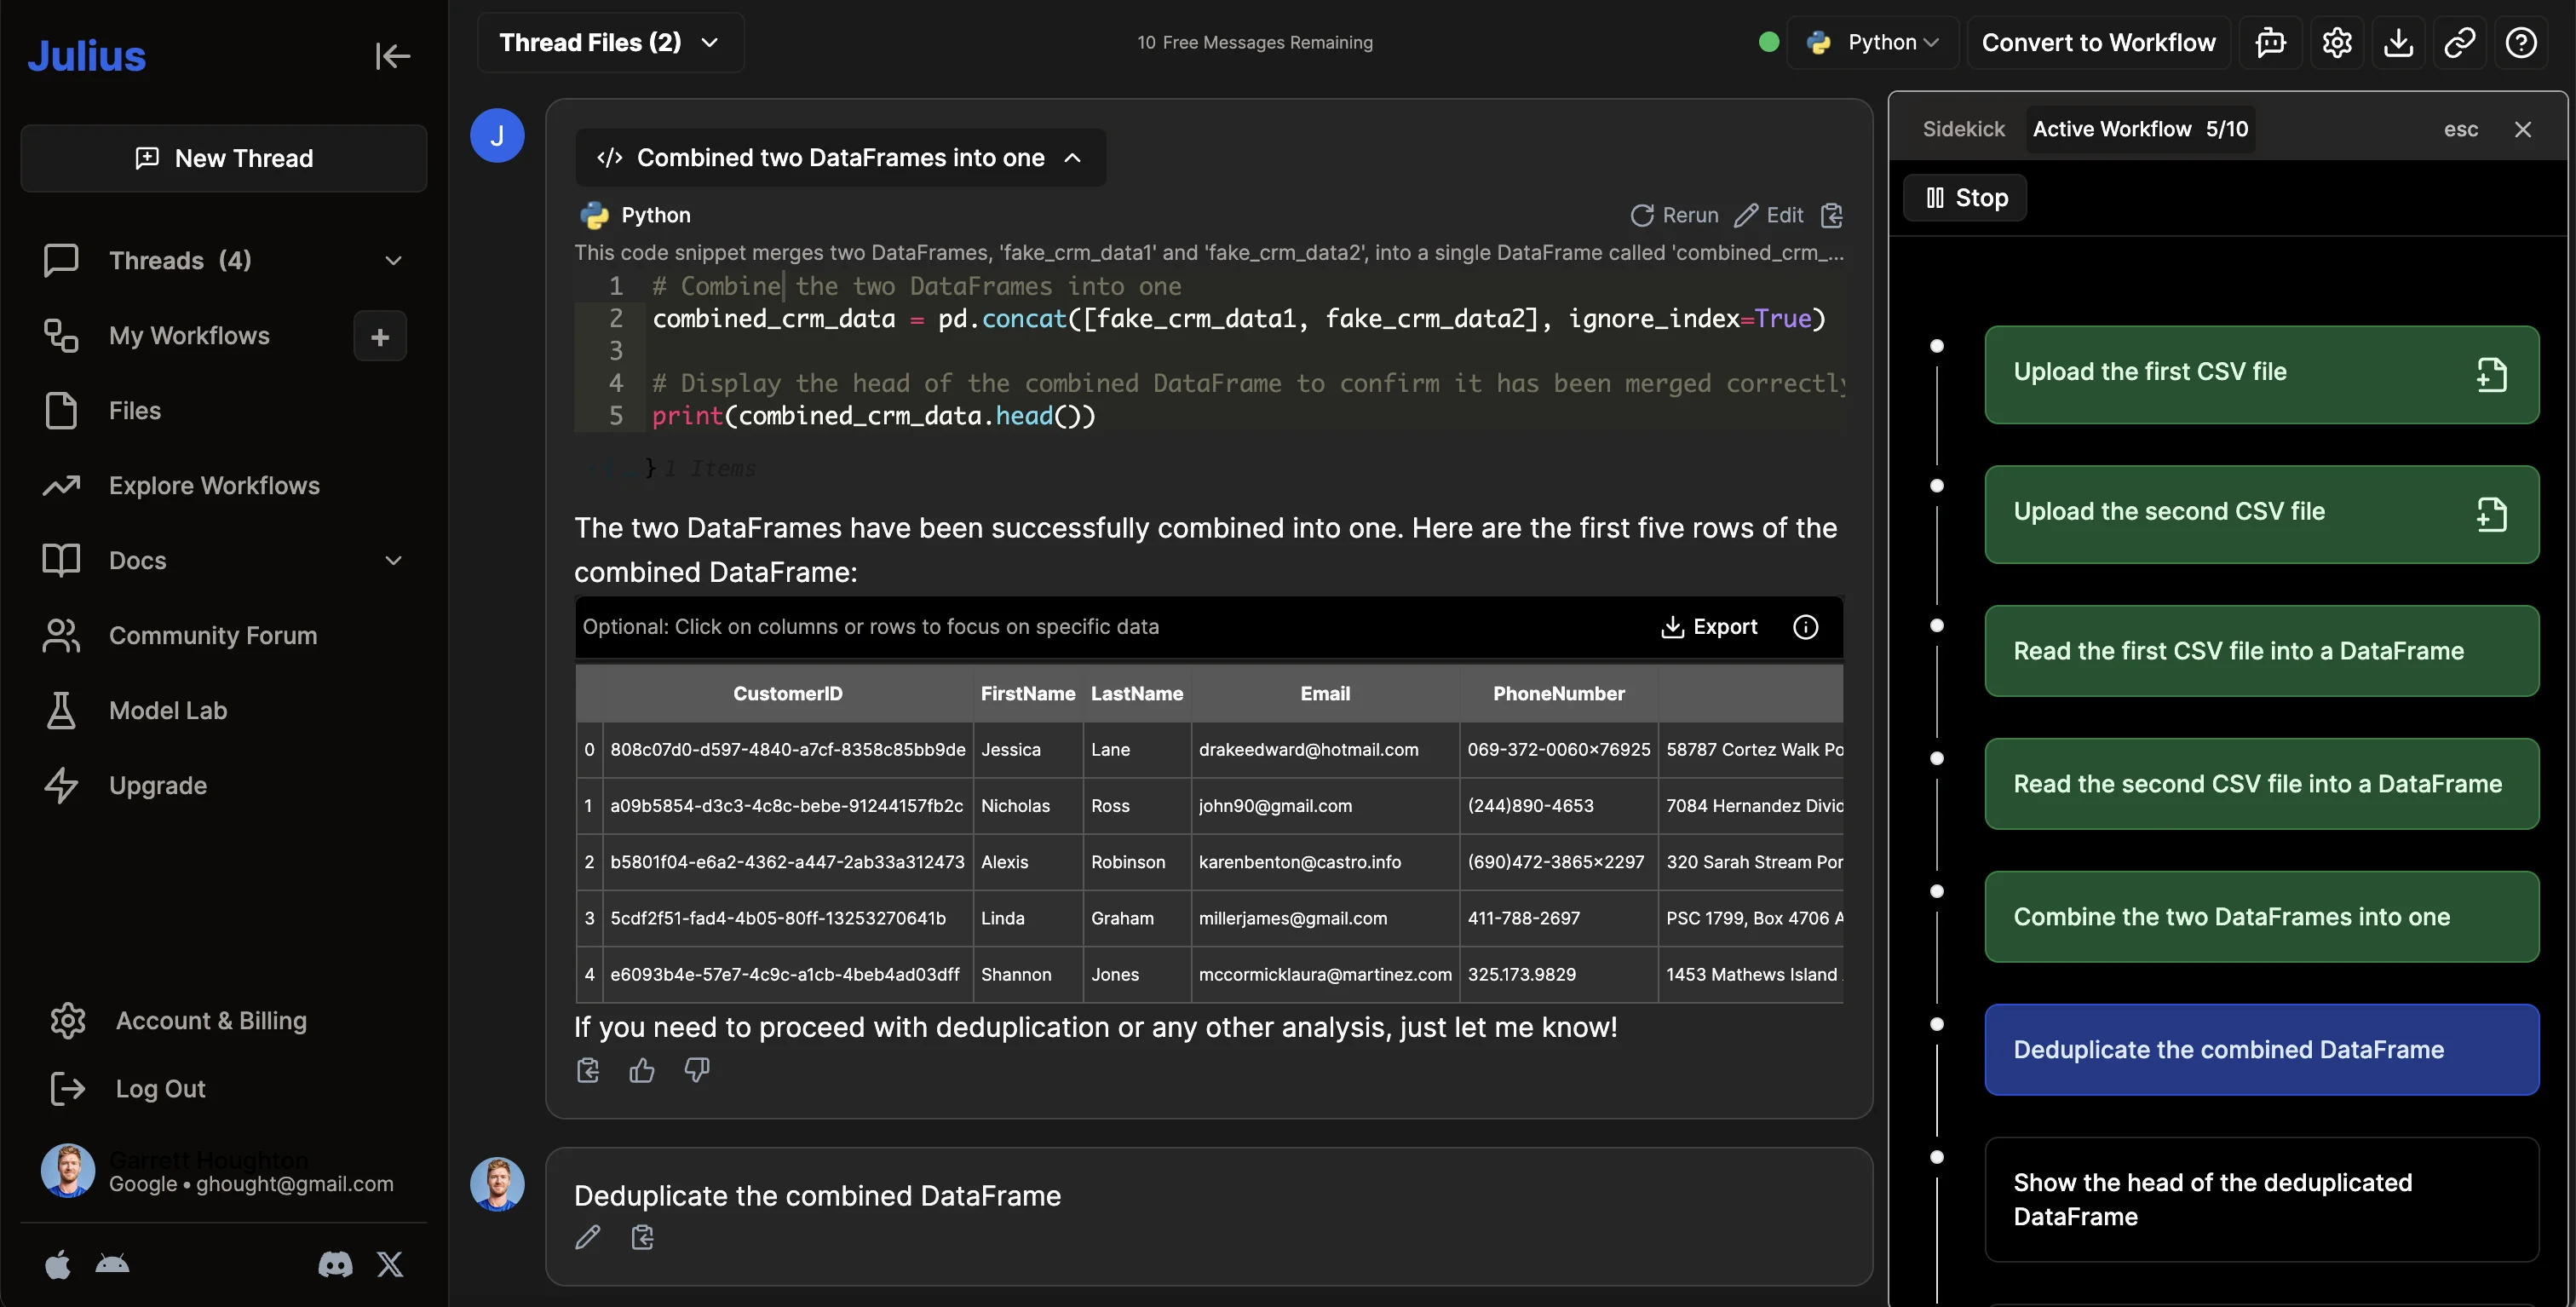Click the thumbs down feedback icon
This screenshot has width=2576, height=1307.
(x=696, y=1071)
